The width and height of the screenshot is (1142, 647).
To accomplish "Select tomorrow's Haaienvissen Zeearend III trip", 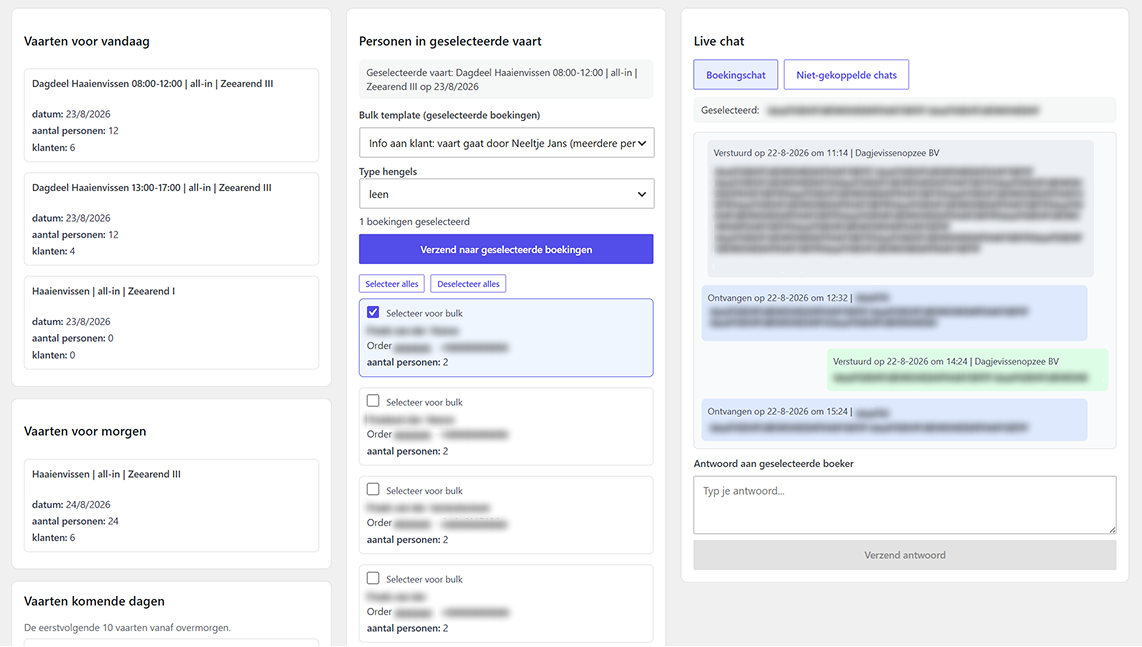I will (x=171, y=506).
